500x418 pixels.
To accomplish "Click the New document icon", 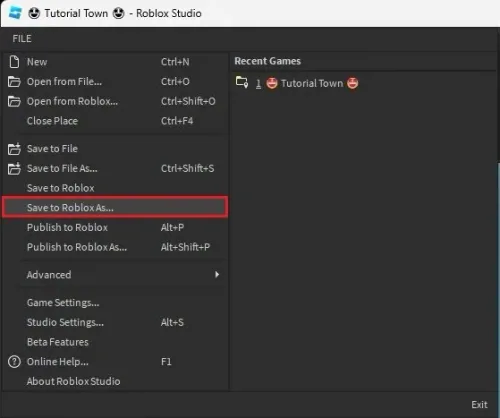I will [x=14, y=62].
